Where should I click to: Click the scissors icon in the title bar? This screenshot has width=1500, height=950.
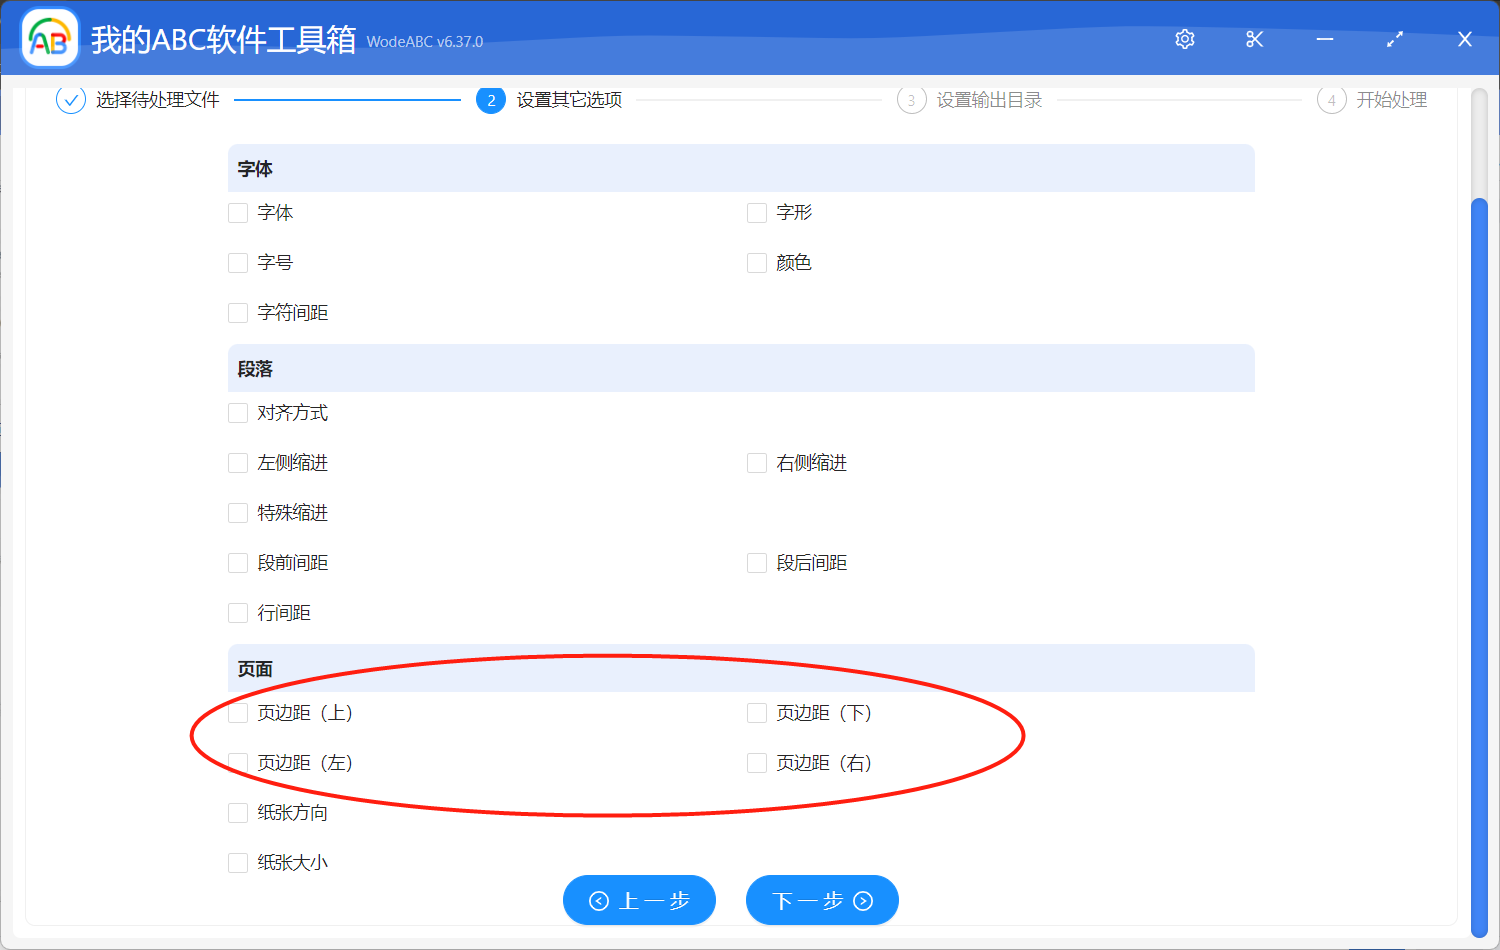click(1254, 39)
